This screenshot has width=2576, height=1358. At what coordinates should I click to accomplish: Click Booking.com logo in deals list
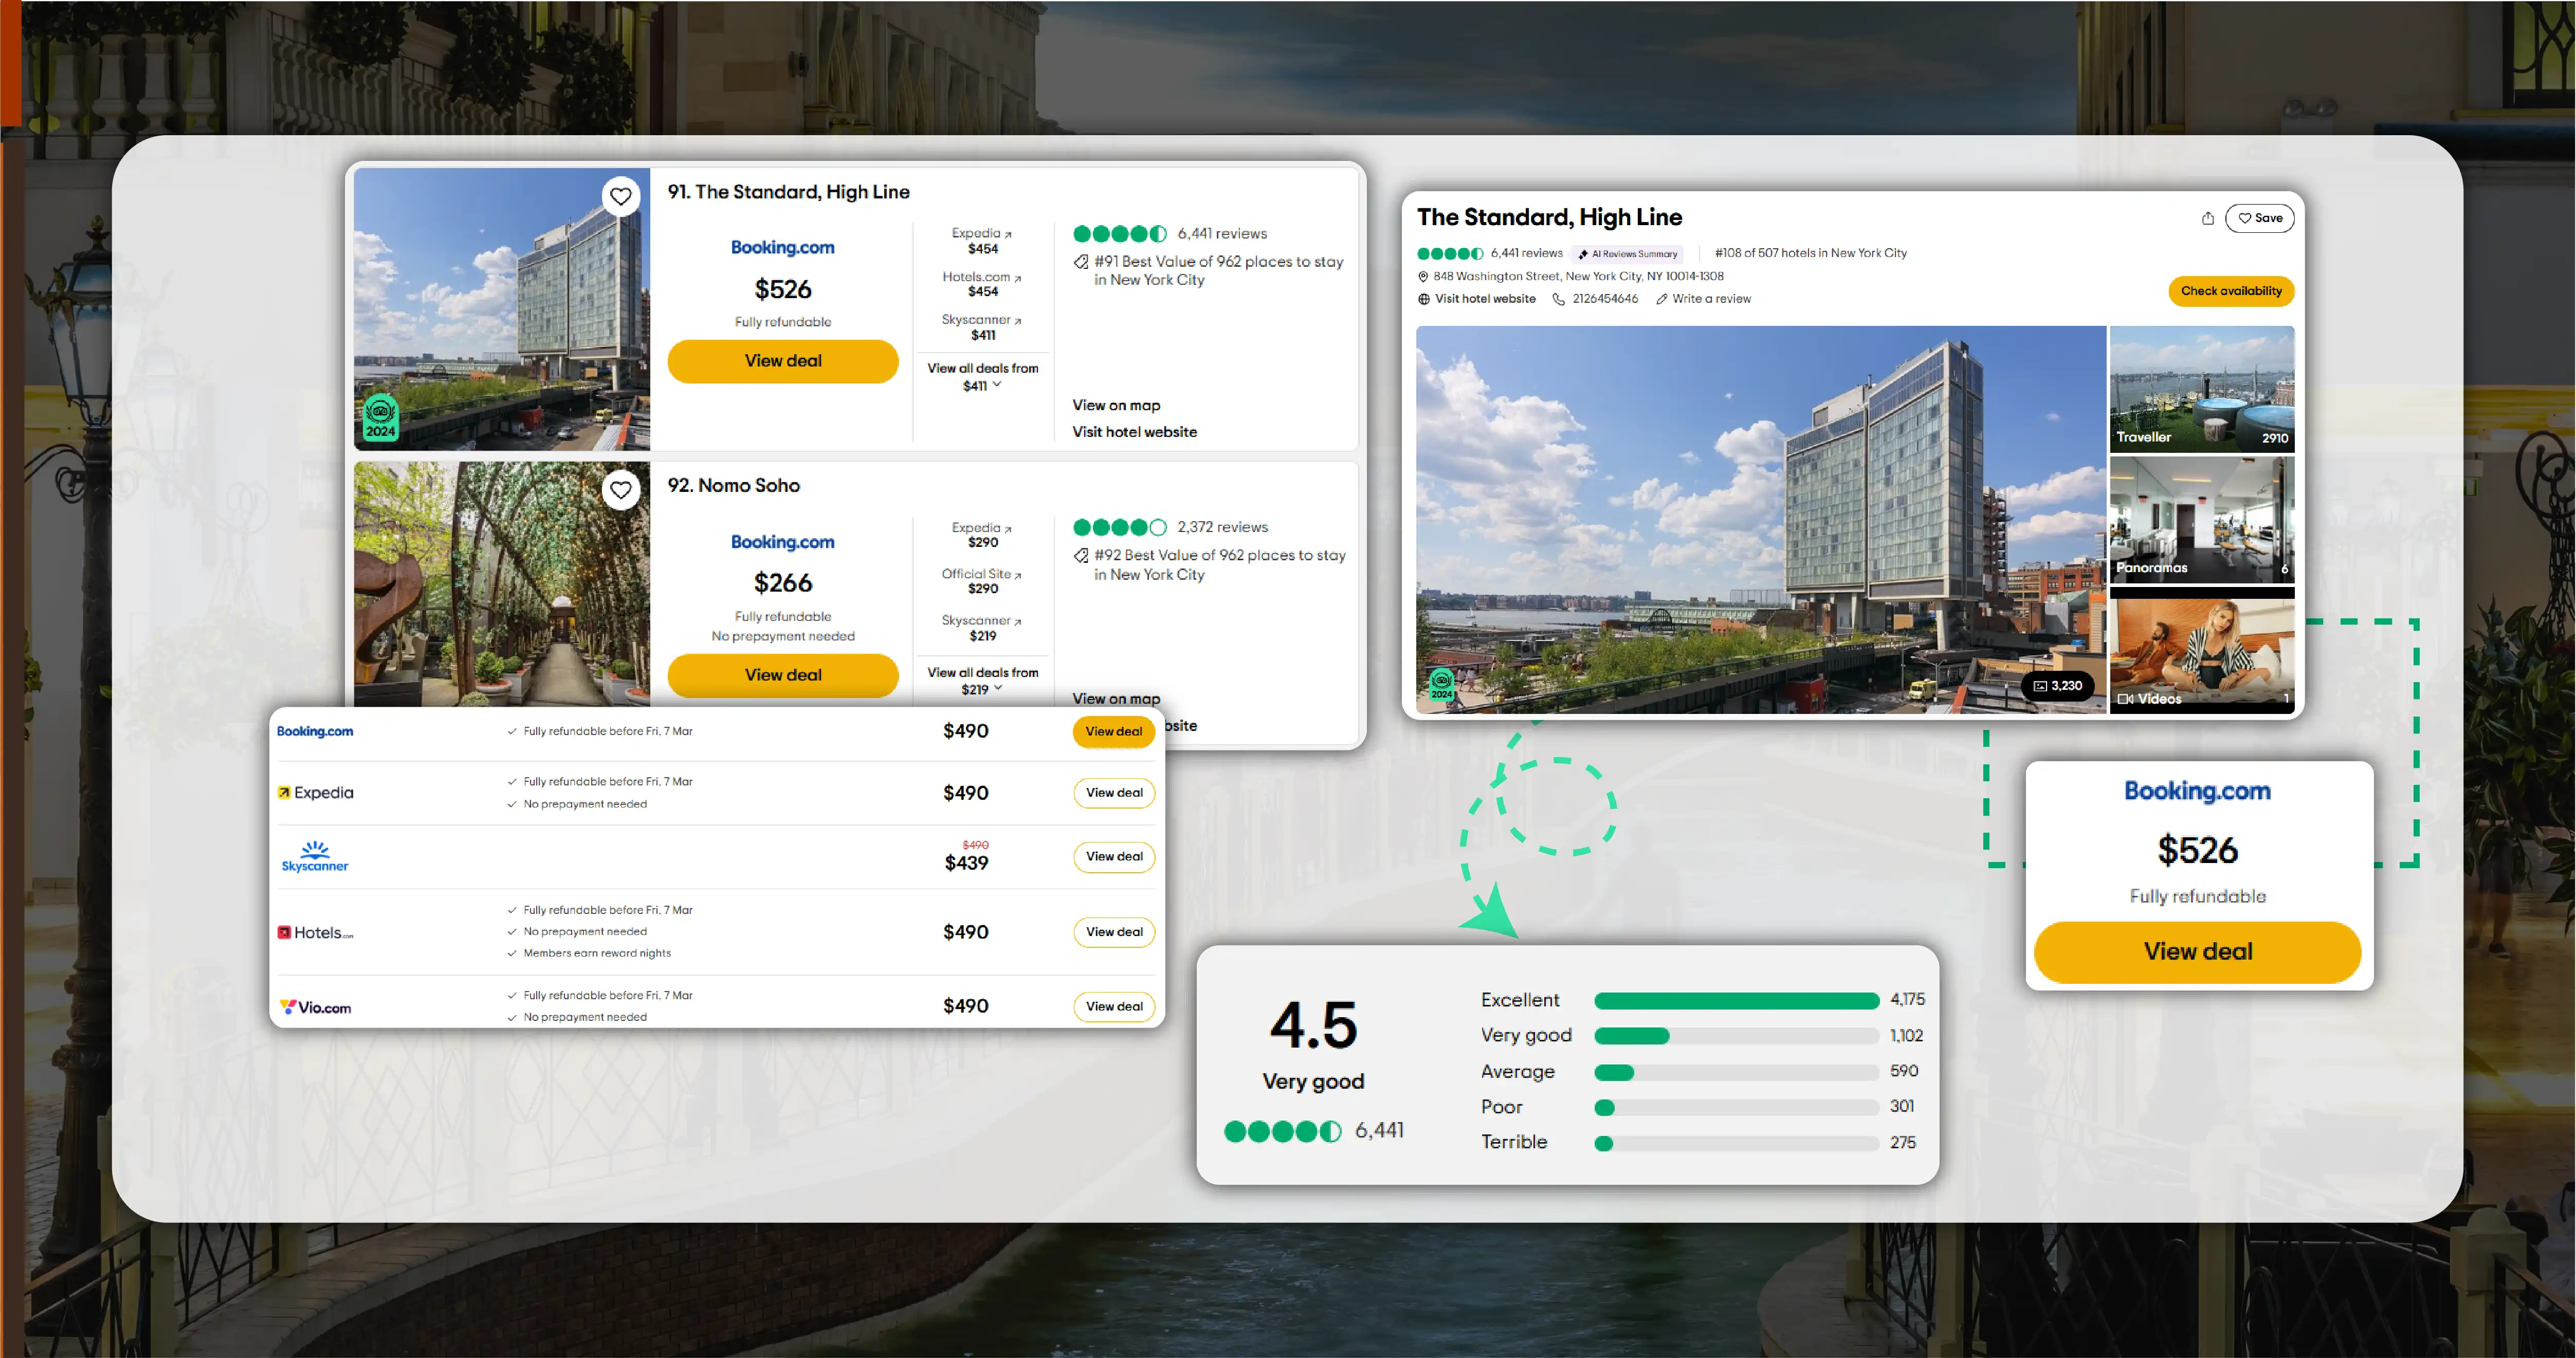(315, 732)
